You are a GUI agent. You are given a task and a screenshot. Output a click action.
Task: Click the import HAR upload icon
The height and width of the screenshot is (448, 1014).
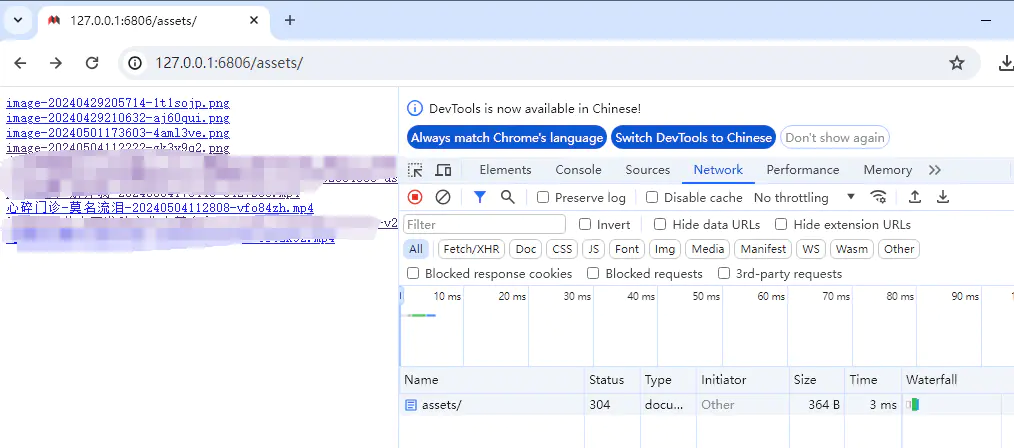click(x=914, y=197)
